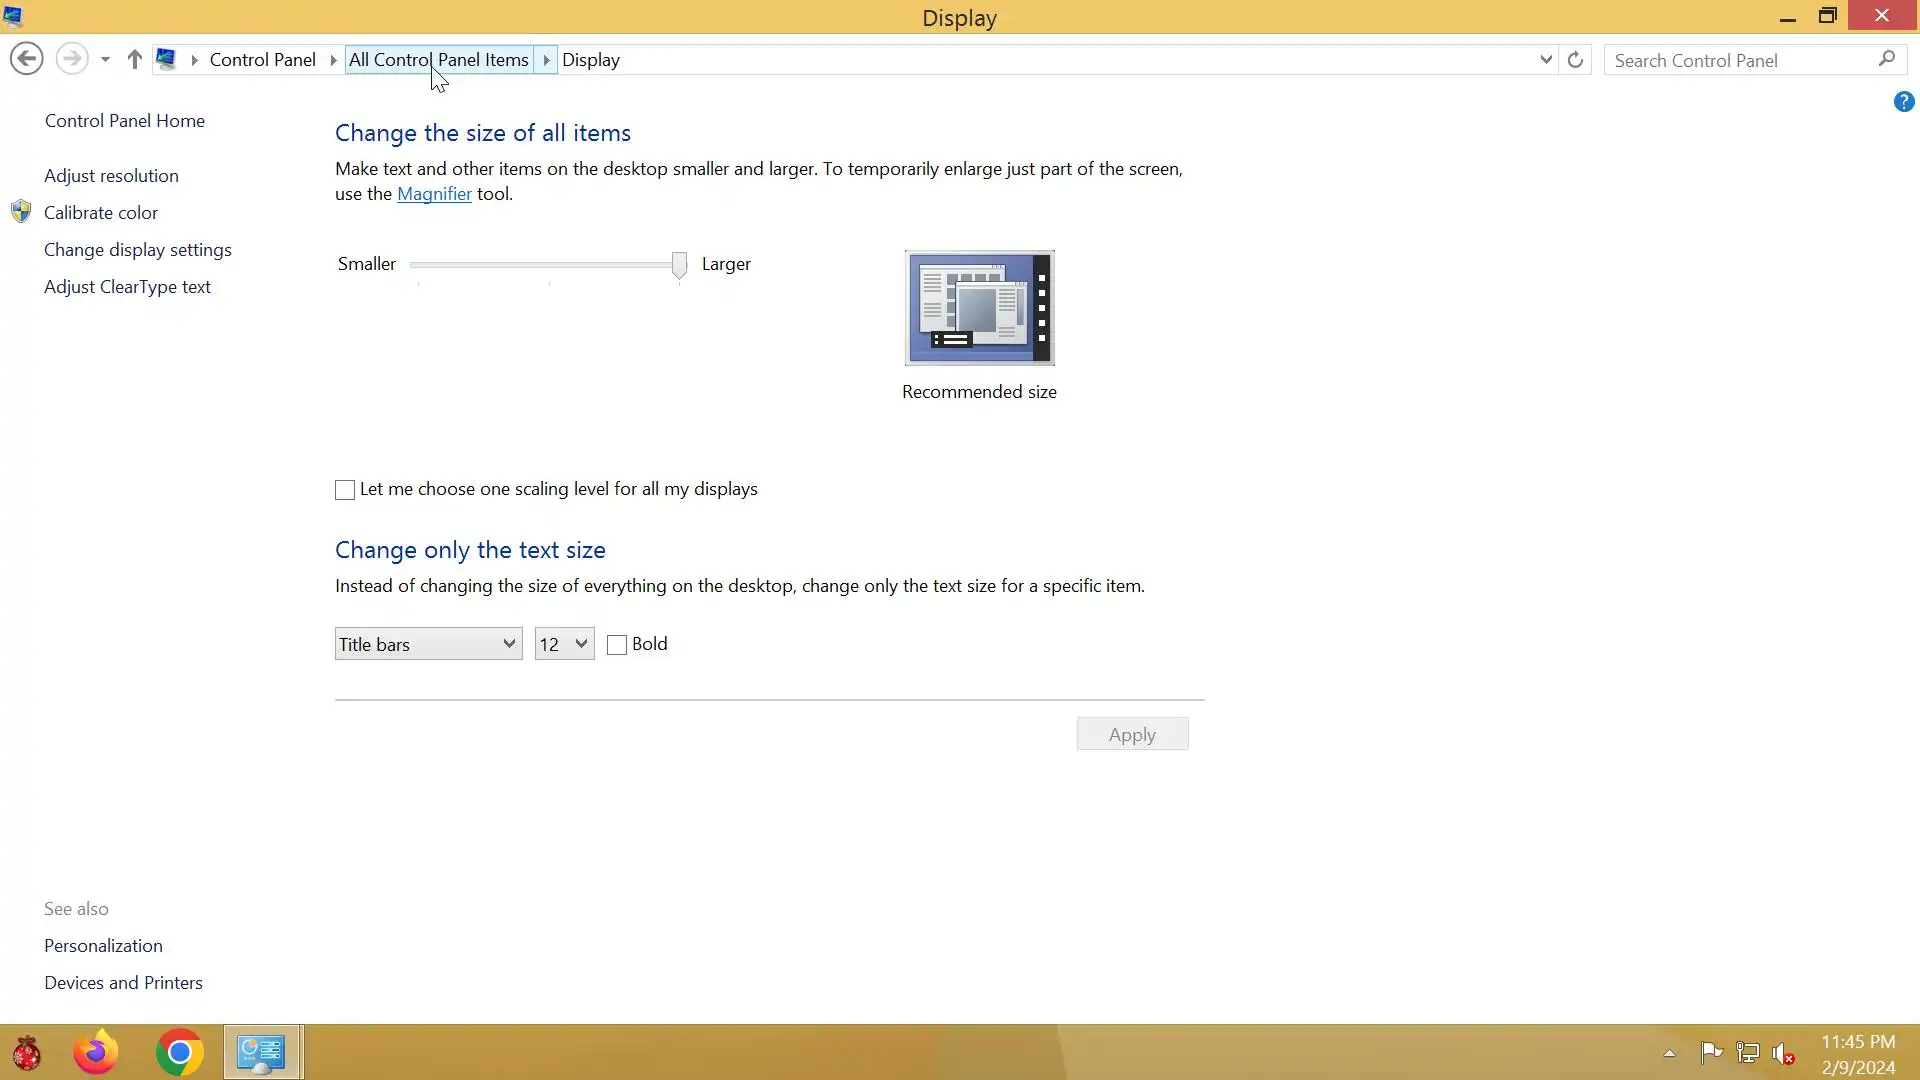Click the Up one level arrow

pos(134,60)
